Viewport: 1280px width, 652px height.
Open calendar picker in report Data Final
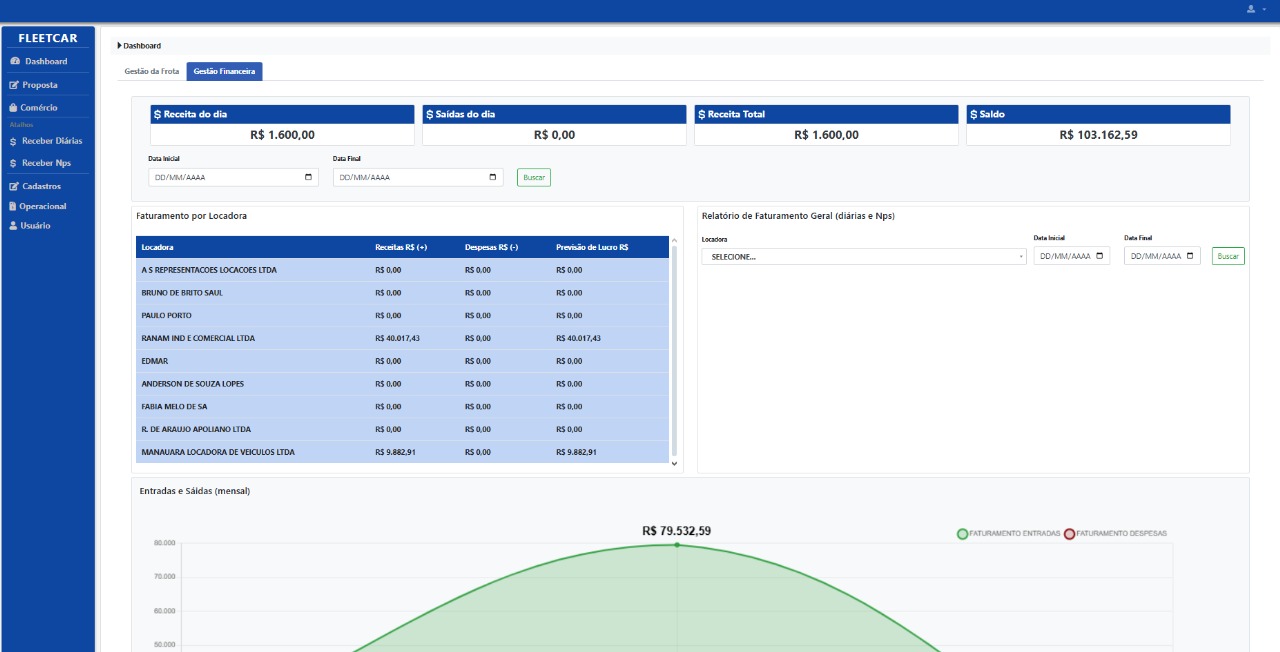pos(1190,256)
